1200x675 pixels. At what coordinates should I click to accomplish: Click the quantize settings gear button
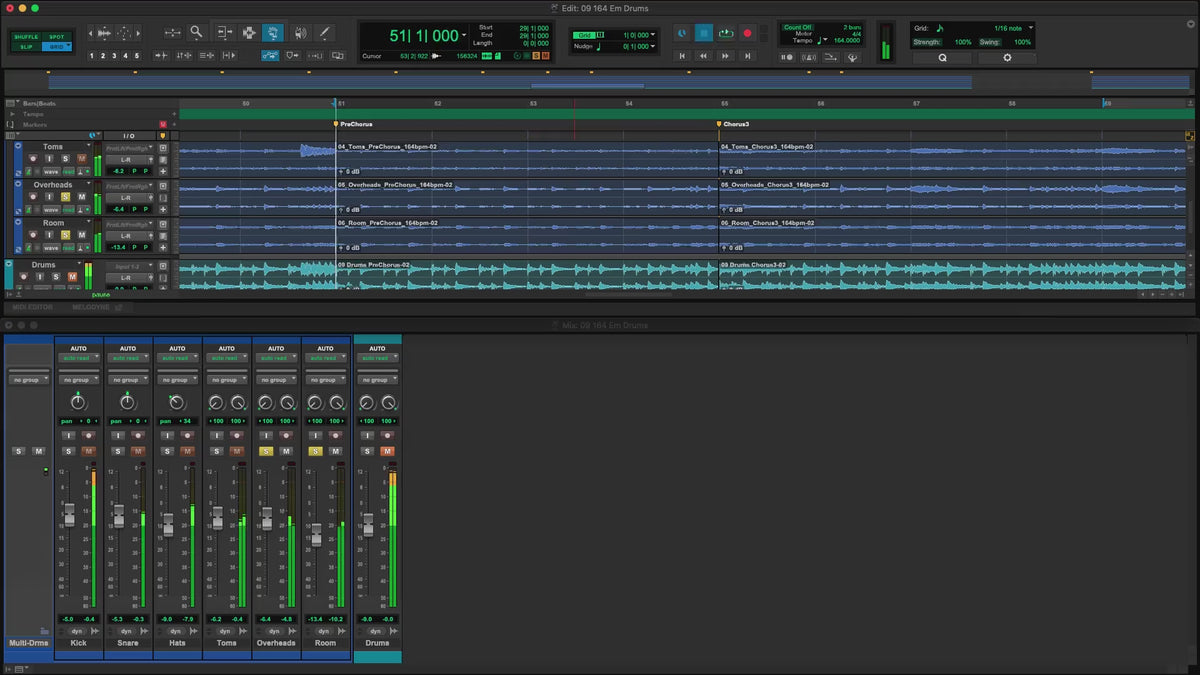(x=1006, y=58)
